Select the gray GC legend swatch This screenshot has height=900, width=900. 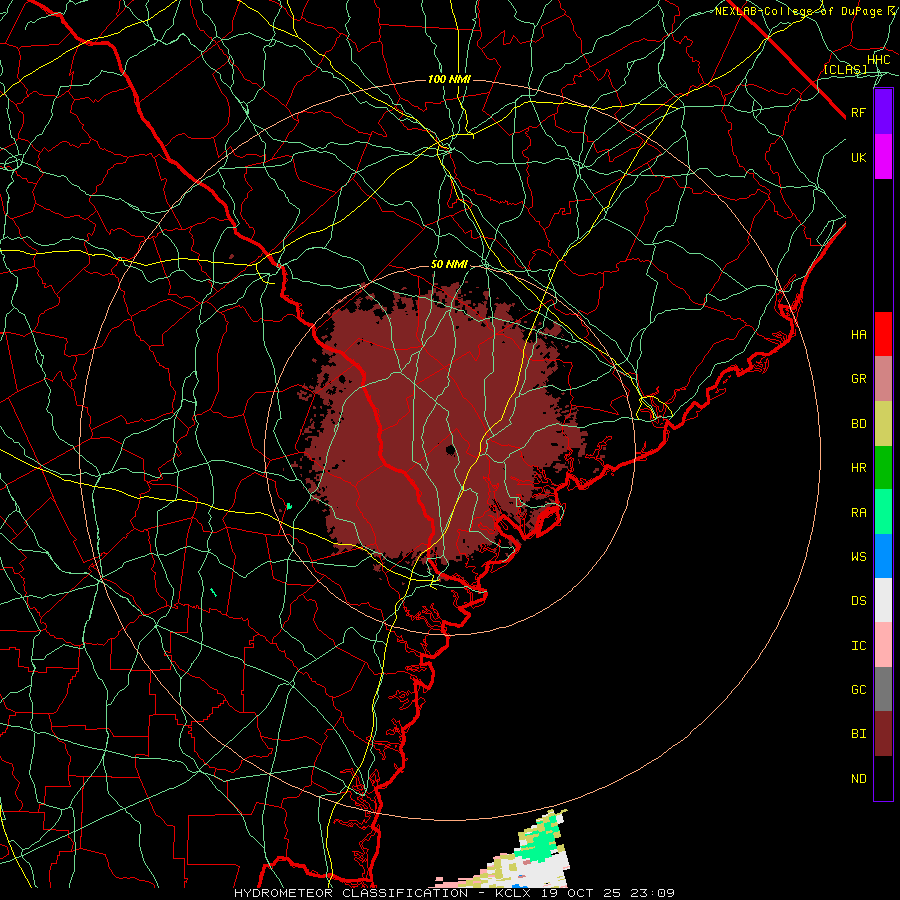point(883,689)
